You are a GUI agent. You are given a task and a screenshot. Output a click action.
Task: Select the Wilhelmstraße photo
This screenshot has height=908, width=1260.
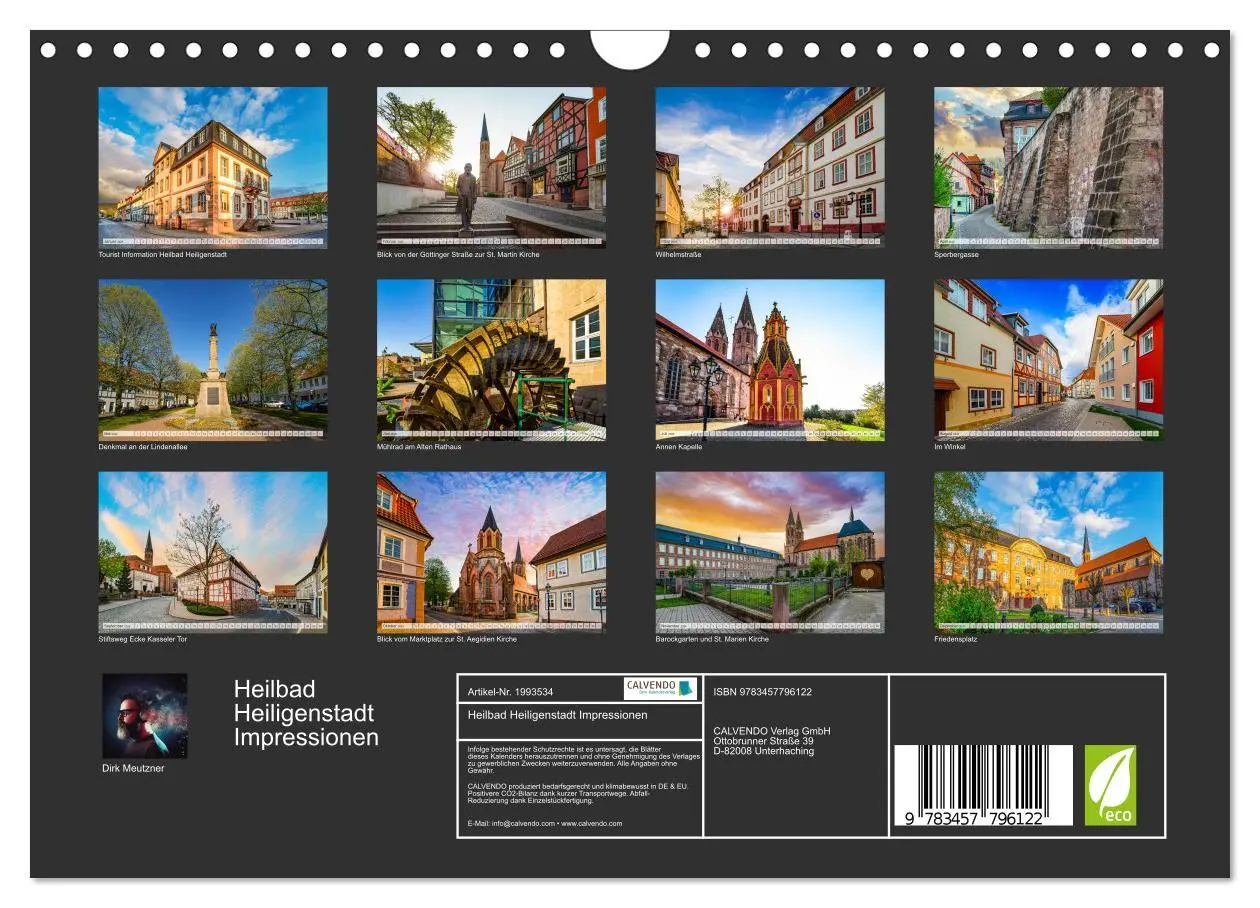(770, 167)
